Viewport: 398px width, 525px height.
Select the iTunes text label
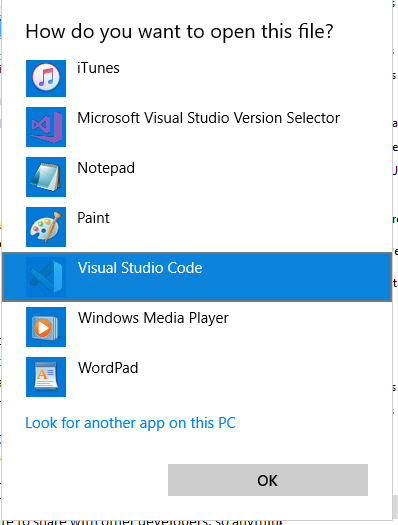98,68
